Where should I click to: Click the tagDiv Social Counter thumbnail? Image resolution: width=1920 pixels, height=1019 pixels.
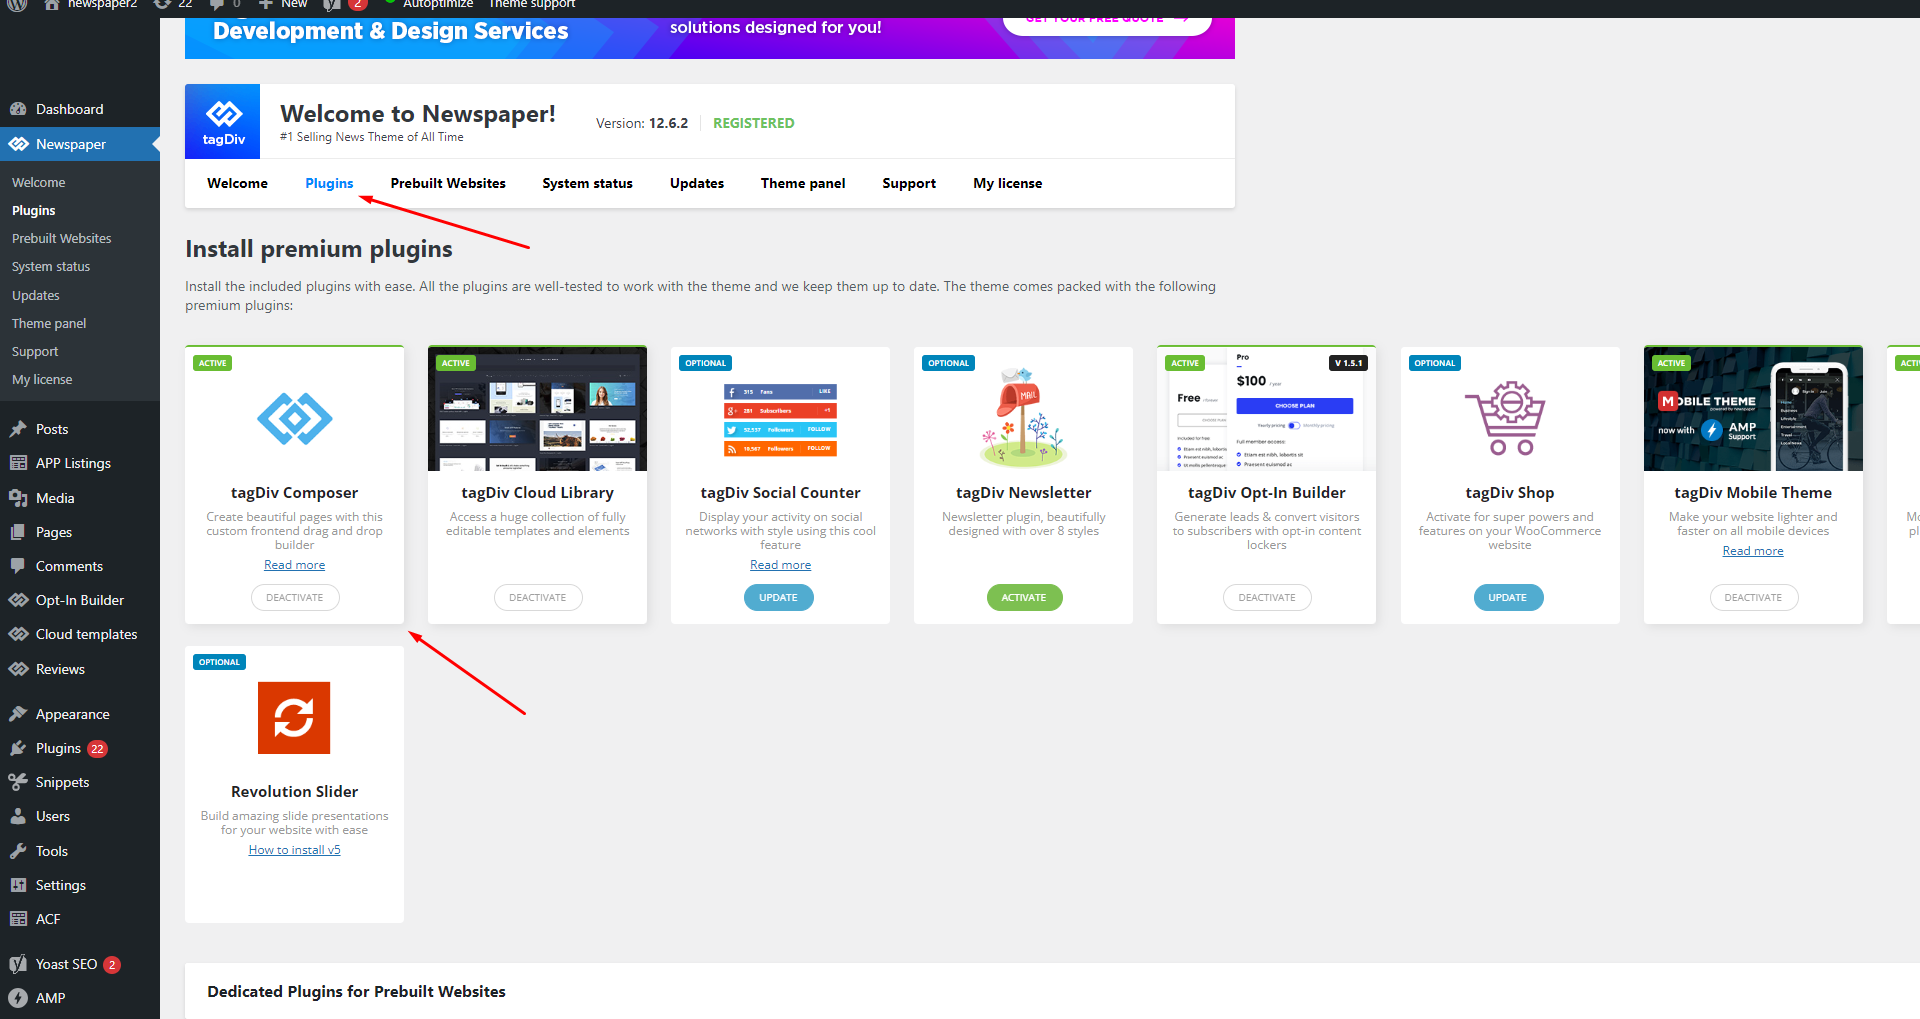tap(780, 419)
